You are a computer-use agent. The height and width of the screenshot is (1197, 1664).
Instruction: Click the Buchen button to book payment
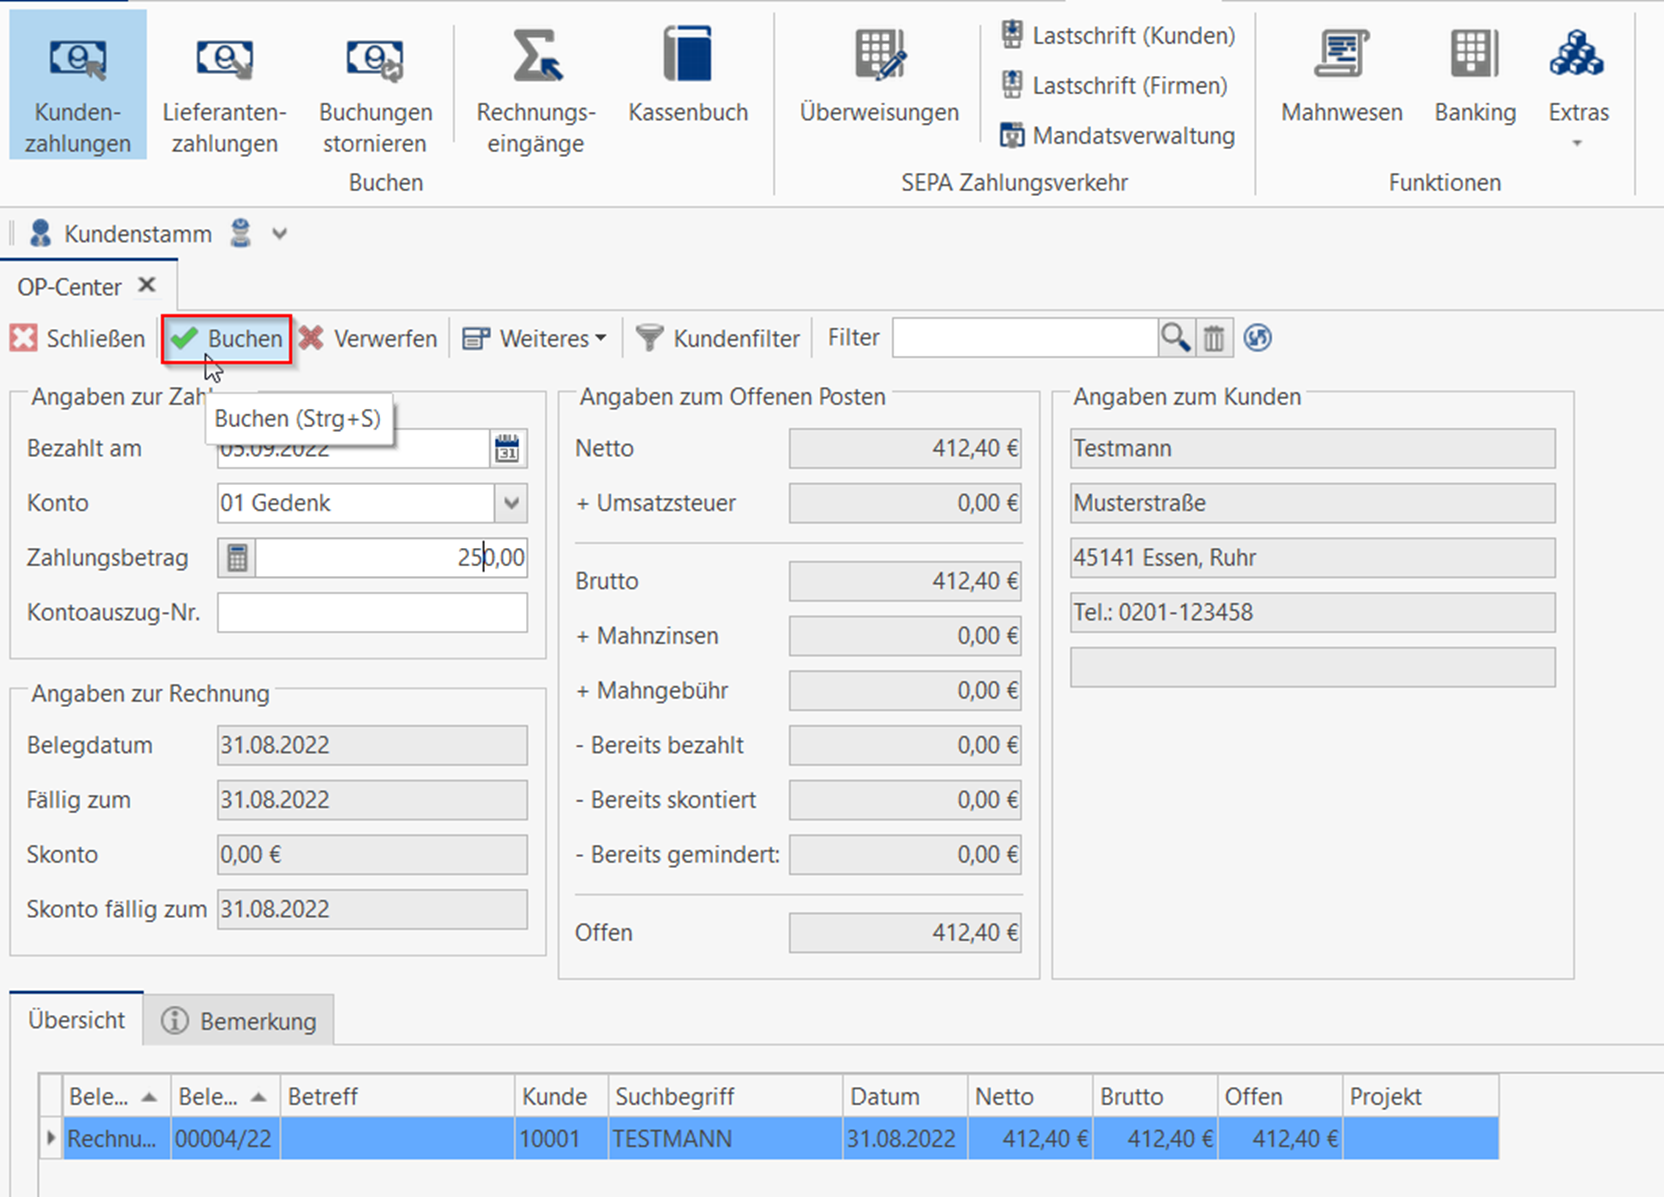(x=227, y=339)
